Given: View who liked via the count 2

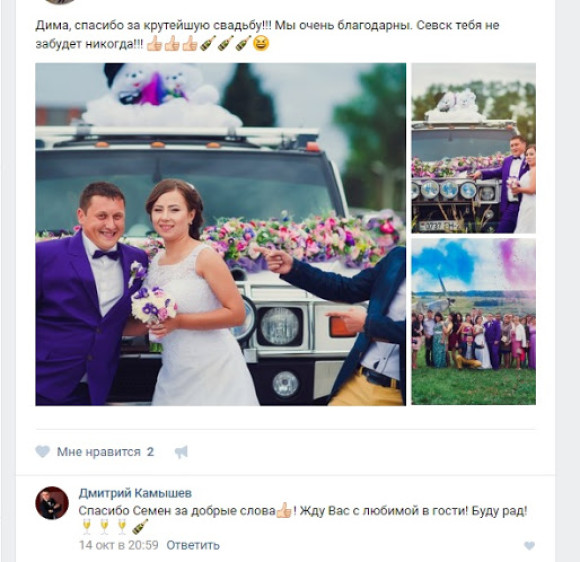Looking at the screenshot, I should [150, 452].
